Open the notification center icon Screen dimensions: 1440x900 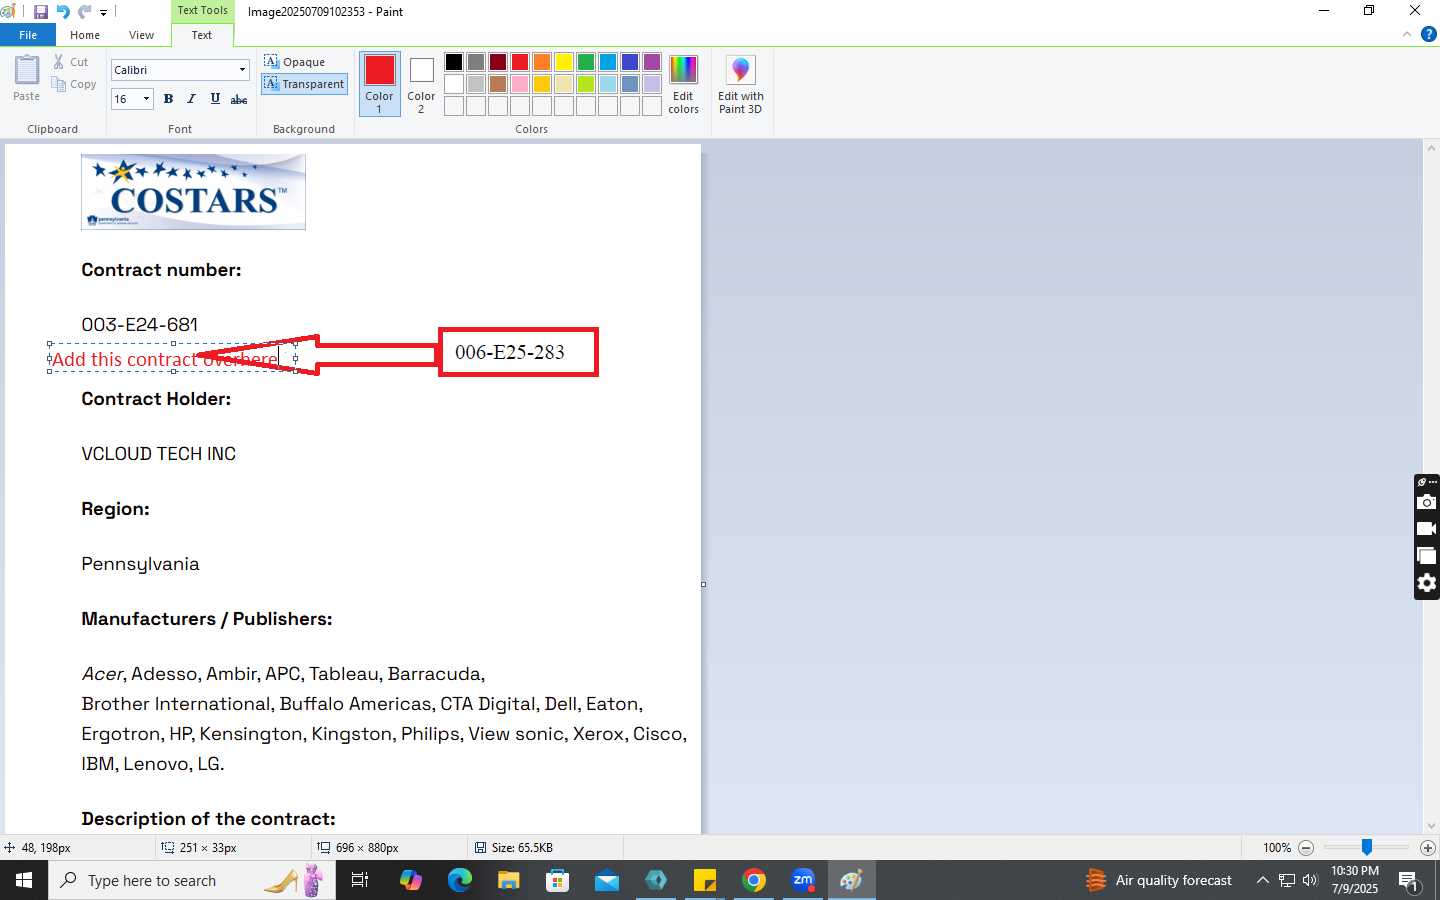tap(1409, 881)
